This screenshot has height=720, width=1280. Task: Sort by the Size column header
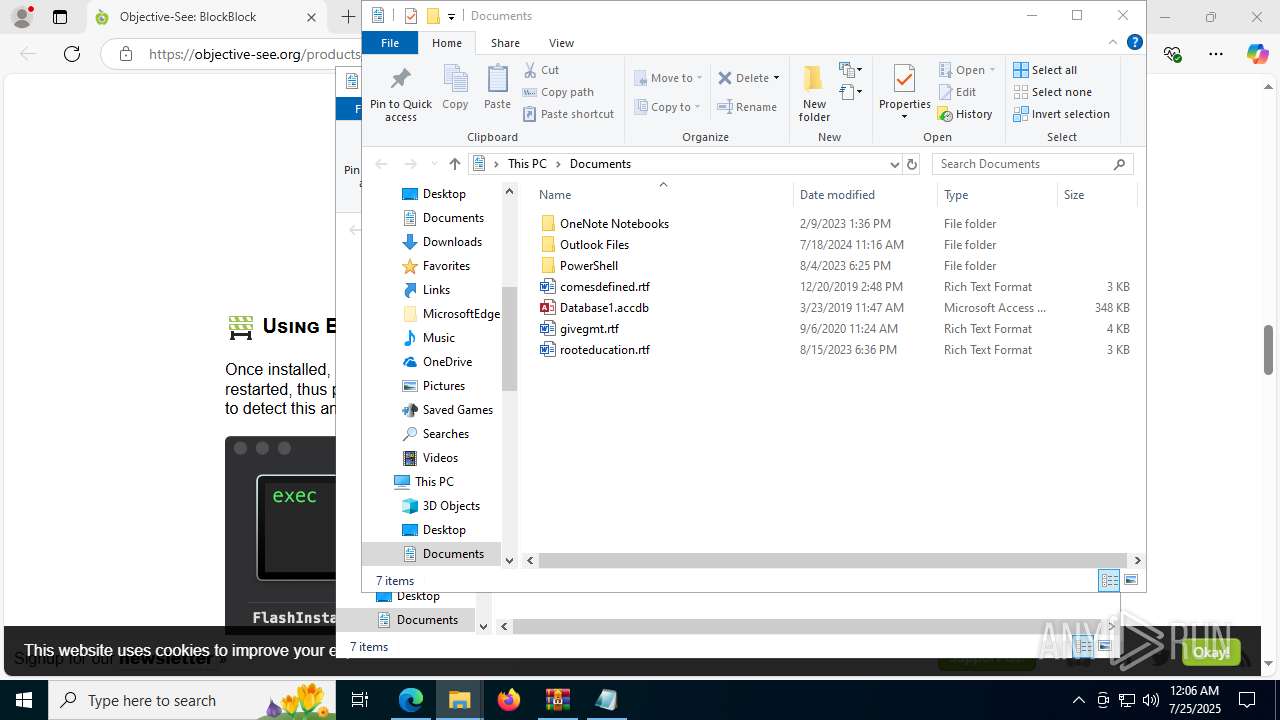1096,195
